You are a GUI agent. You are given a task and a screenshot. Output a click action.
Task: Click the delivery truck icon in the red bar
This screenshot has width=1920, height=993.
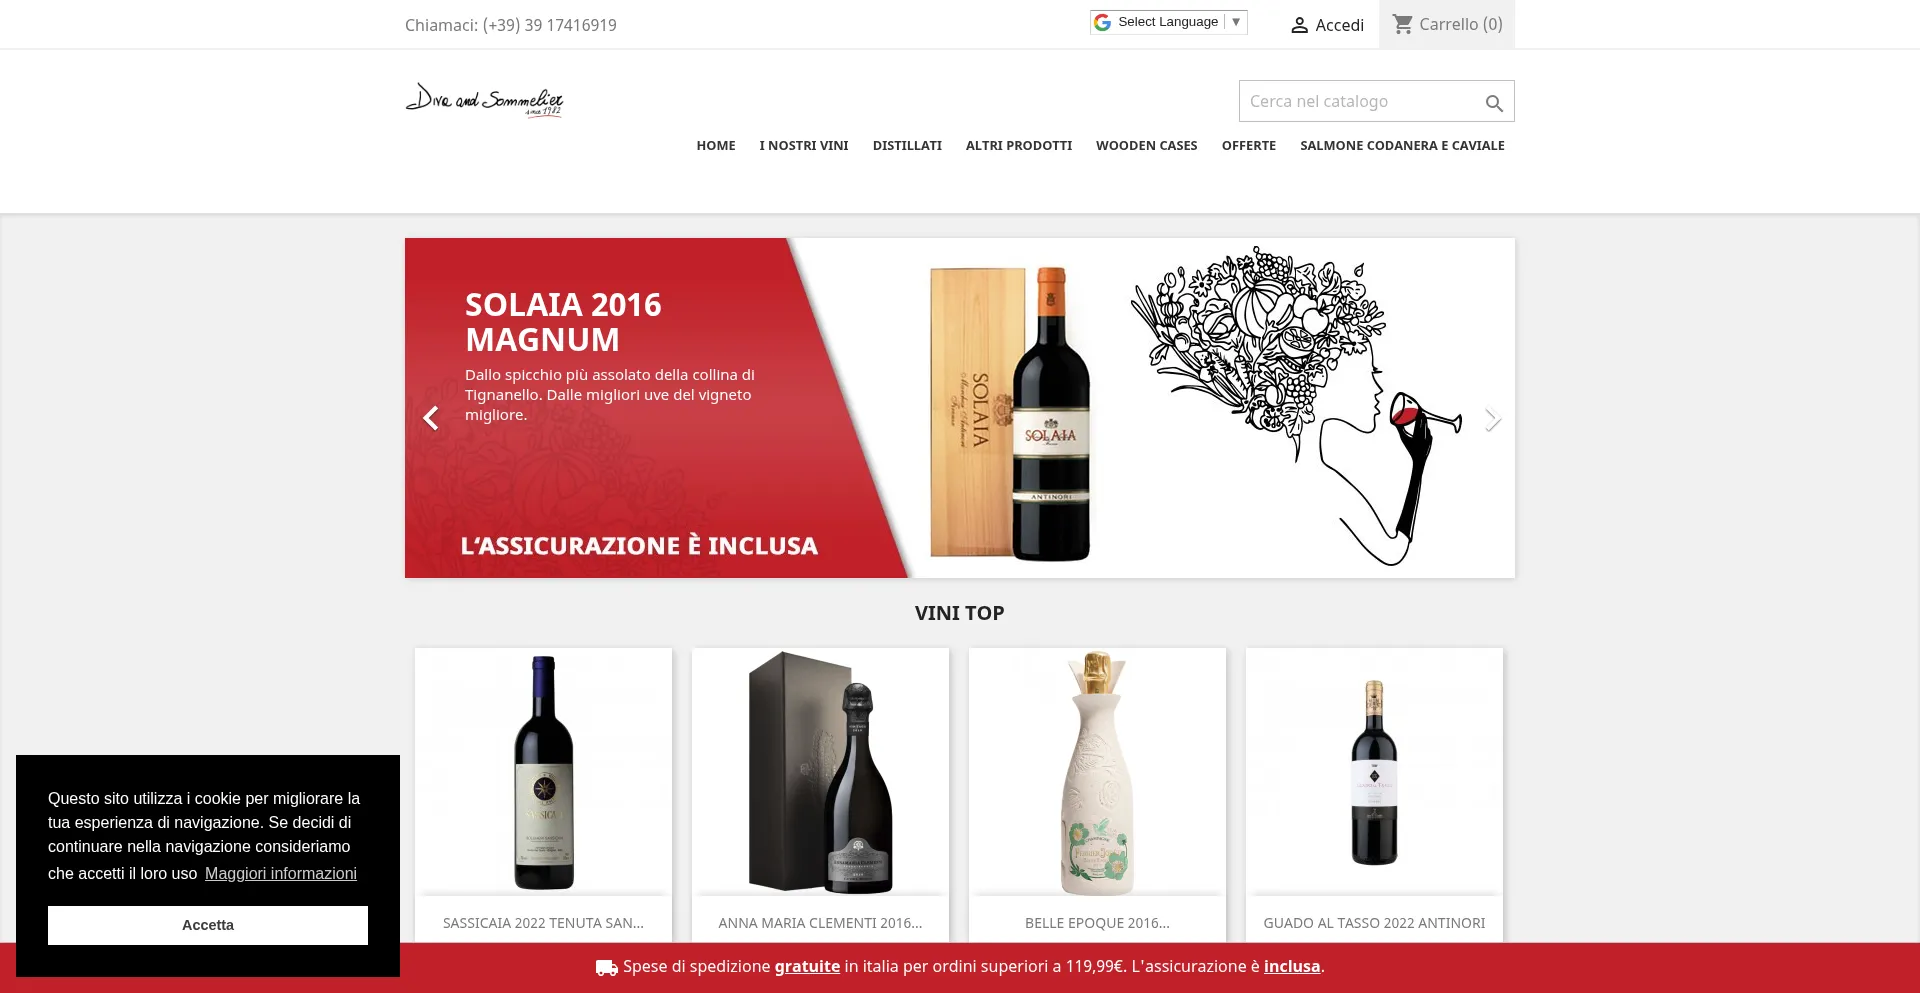coord(606,967)
